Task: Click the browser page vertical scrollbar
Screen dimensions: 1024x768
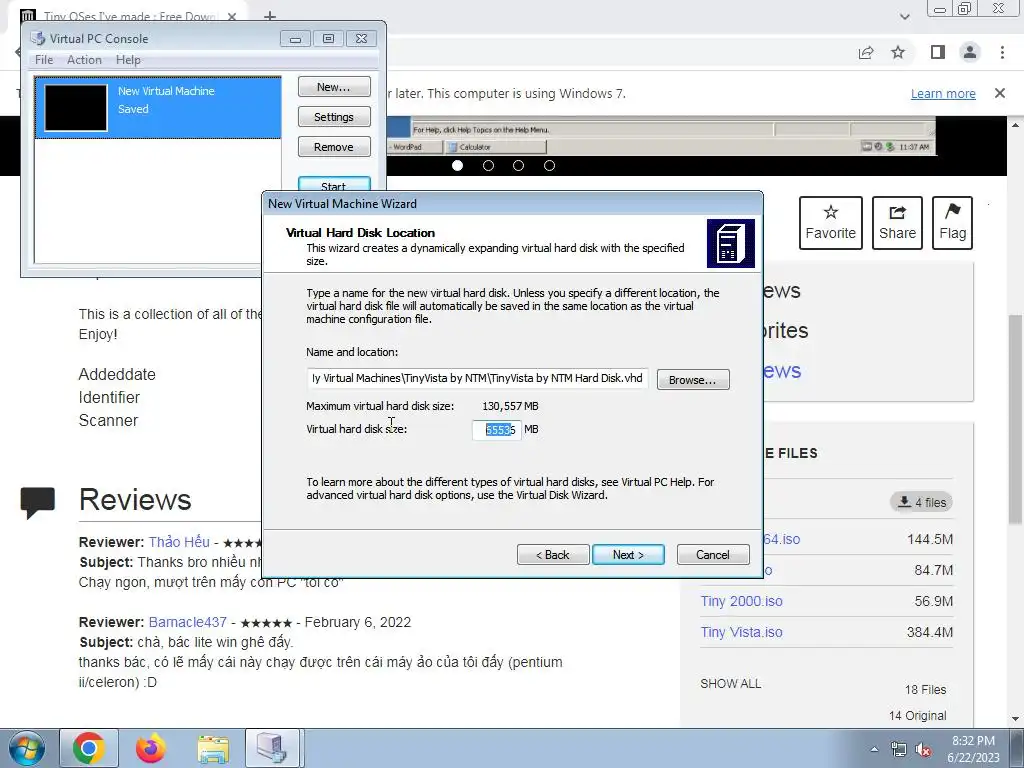Action: pos(1015,418)
